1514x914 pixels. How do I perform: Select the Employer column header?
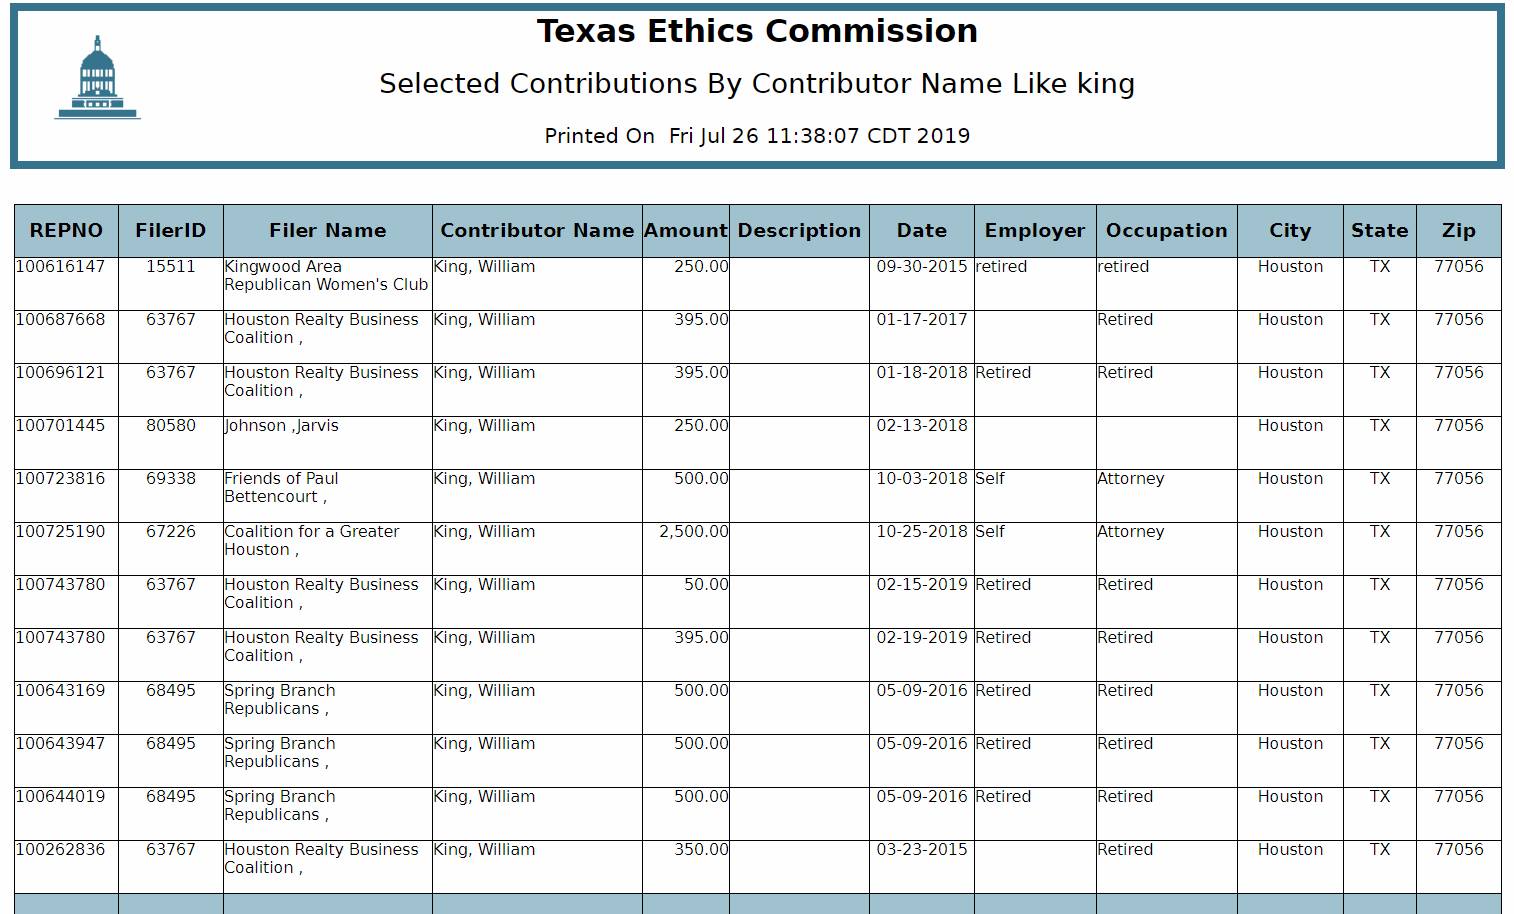coord(1035,231)
